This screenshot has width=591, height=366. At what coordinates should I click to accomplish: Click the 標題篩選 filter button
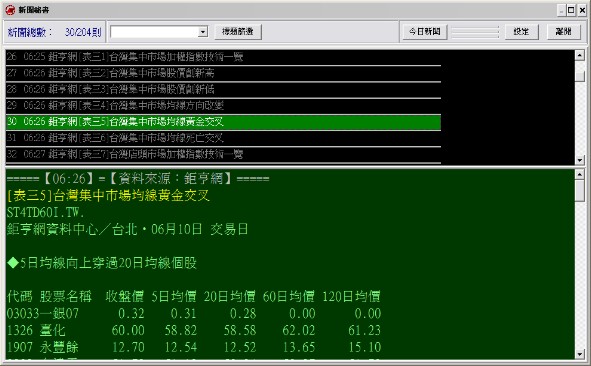238,32
